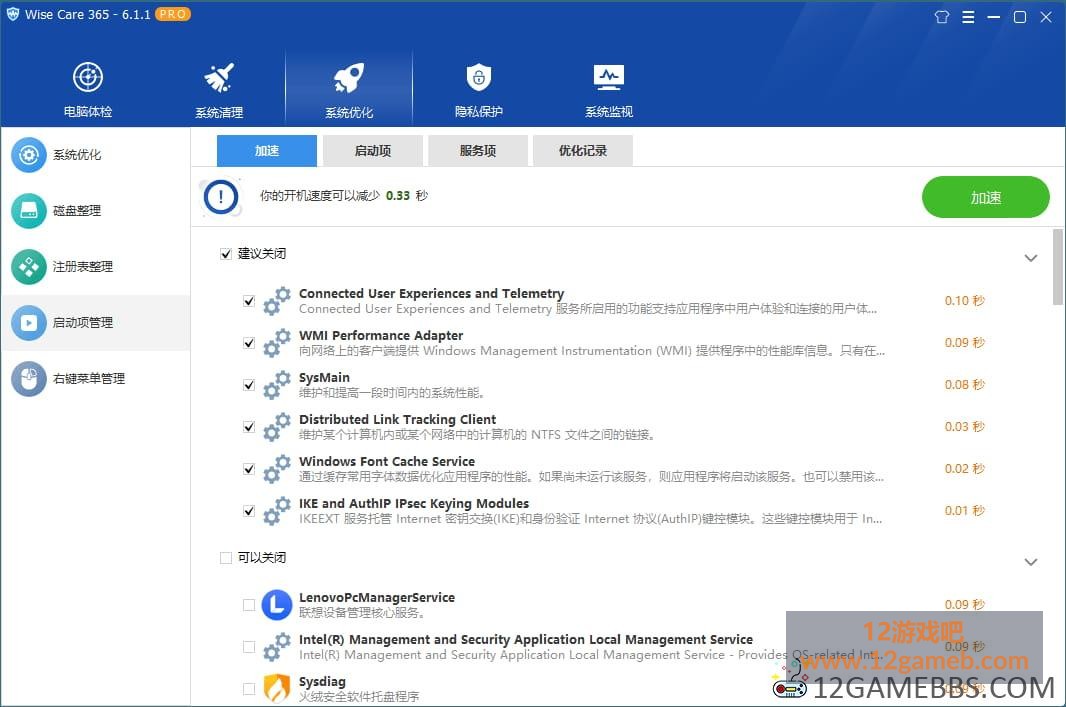Image resolution: width=1066 pixels, height=707 pixels.
Task: Click the 0.10 秒 time value
Action: [x=964, y=300]
